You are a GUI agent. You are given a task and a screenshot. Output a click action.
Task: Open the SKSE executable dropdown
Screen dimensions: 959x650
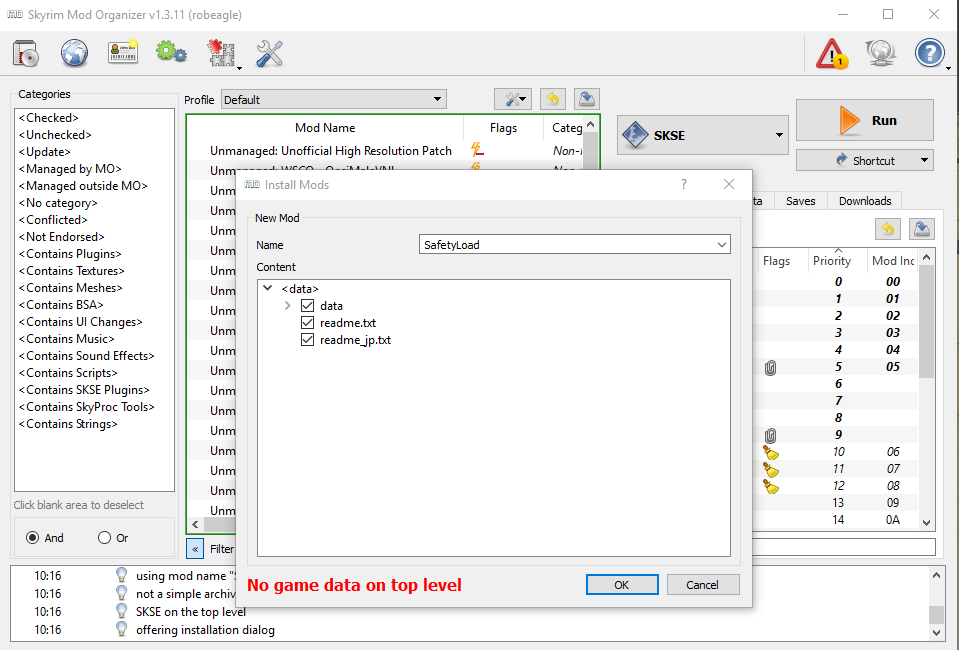(779, 135)
